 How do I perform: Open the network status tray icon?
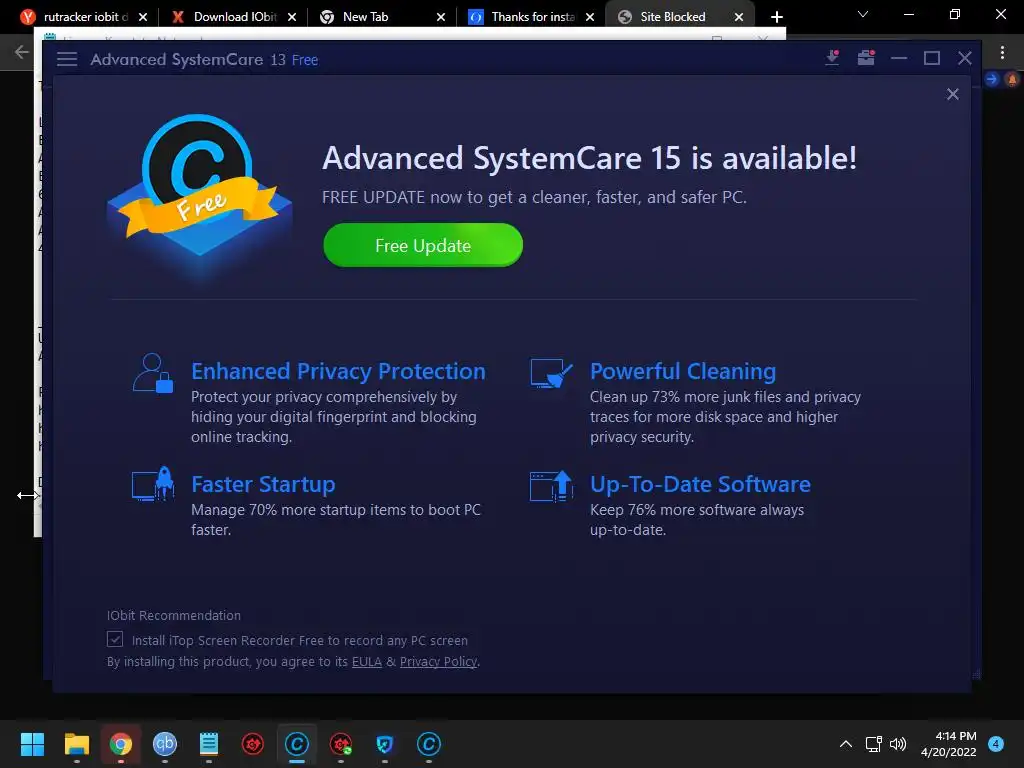click(874, 744)
